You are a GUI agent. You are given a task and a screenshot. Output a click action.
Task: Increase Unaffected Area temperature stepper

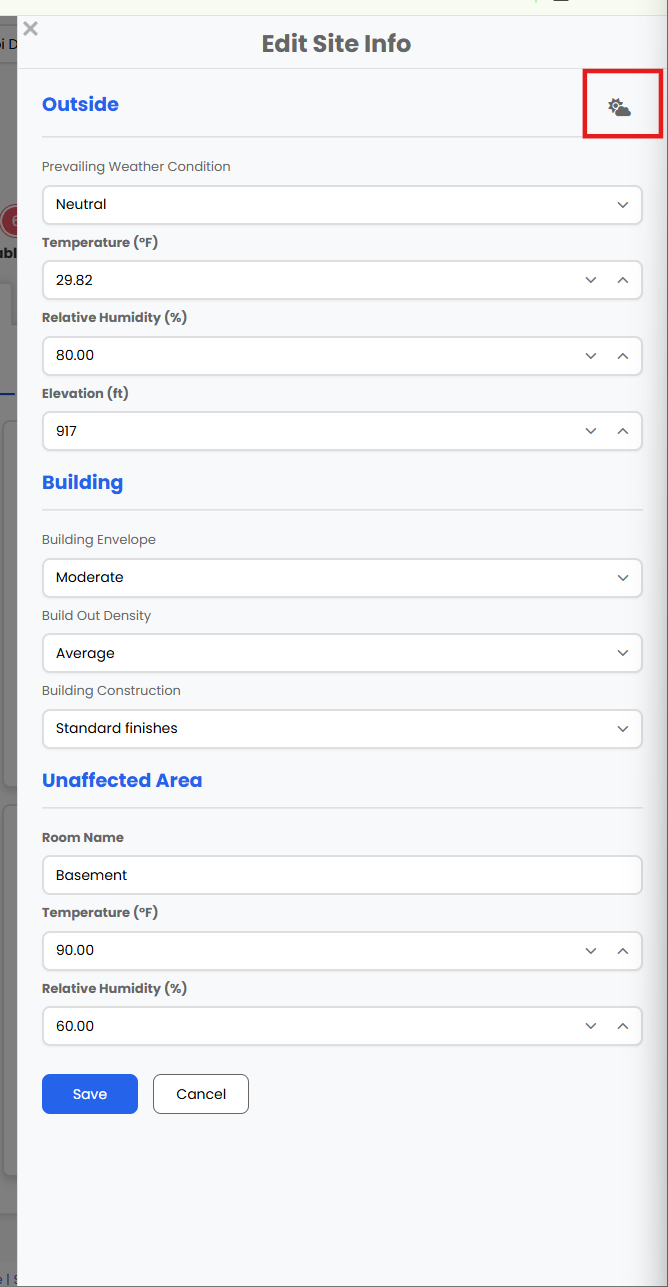(x=622, y=950)
